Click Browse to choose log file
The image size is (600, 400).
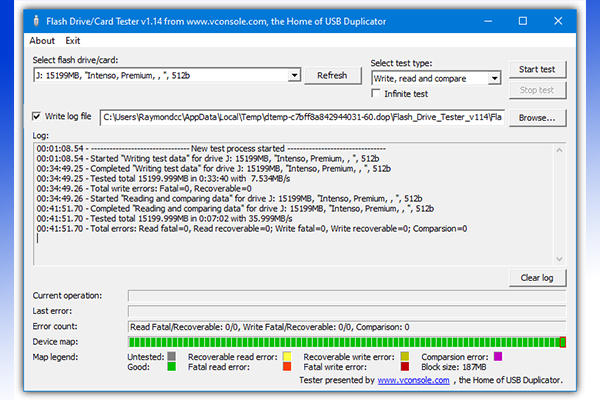pyautogui.click(x=538, y=117)
